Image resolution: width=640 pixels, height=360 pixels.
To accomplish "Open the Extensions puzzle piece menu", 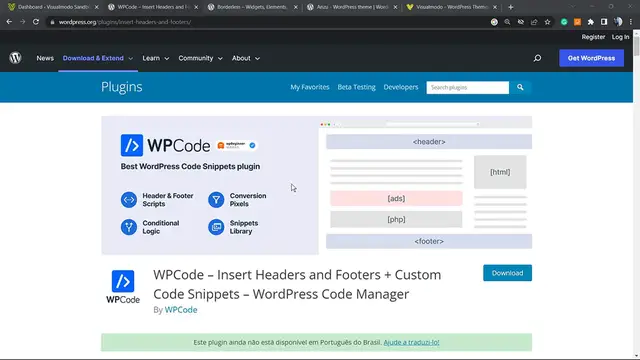I will click(591, 22).
